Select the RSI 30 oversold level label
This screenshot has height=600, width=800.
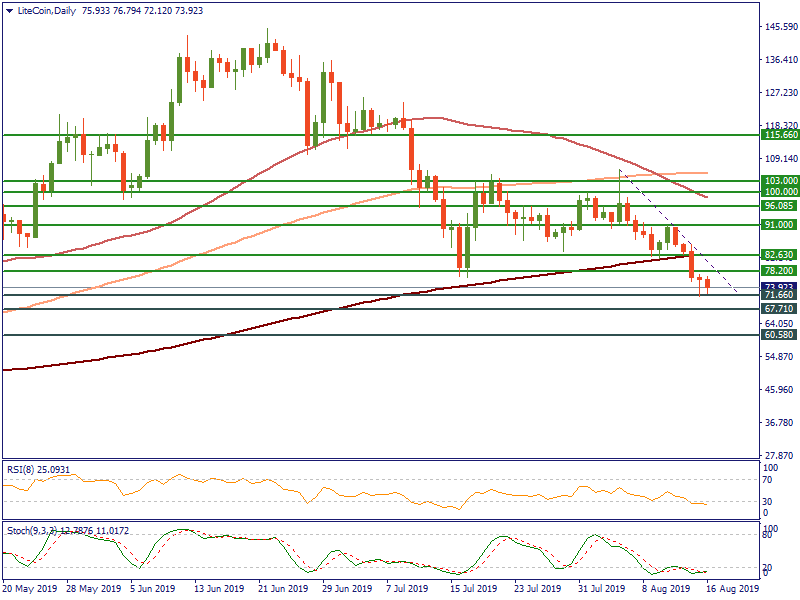point(767,502)
